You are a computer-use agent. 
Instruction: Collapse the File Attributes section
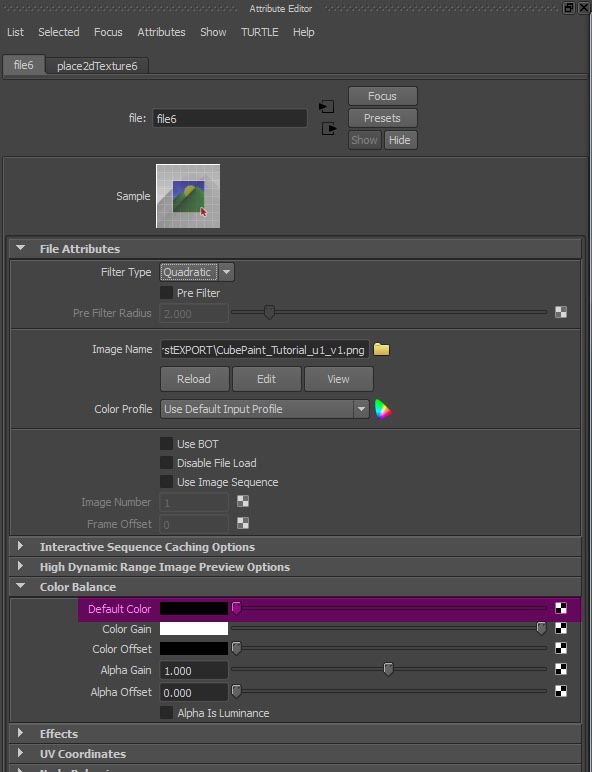[20, 248]
